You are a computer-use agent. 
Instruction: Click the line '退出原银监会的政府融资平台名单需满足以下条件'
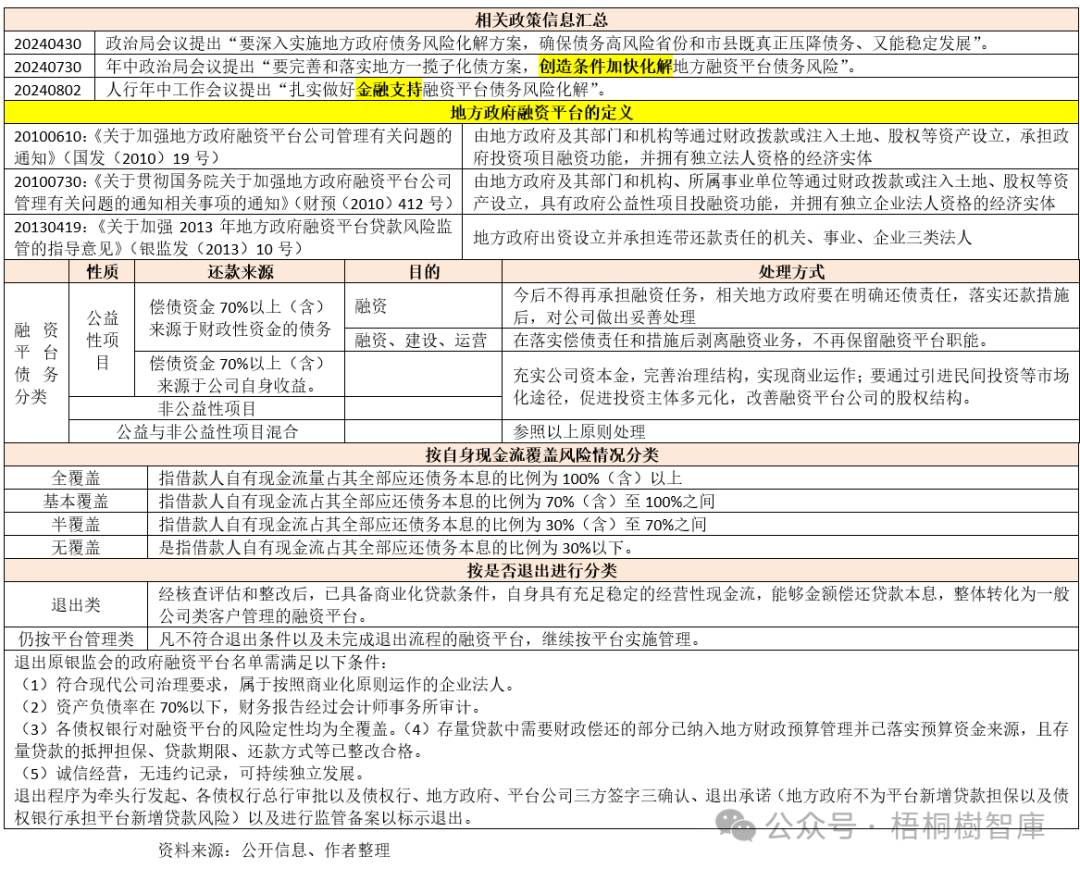pos(200,662)
